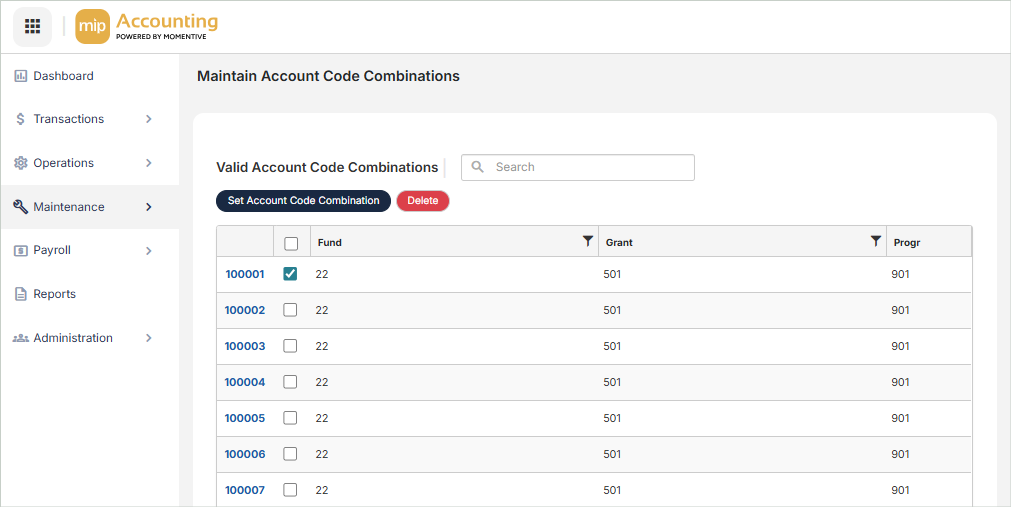Click the Dashboard chart icon
Image resolution: width=1011 pixels, height=507 pixels.
coord(20,76)
